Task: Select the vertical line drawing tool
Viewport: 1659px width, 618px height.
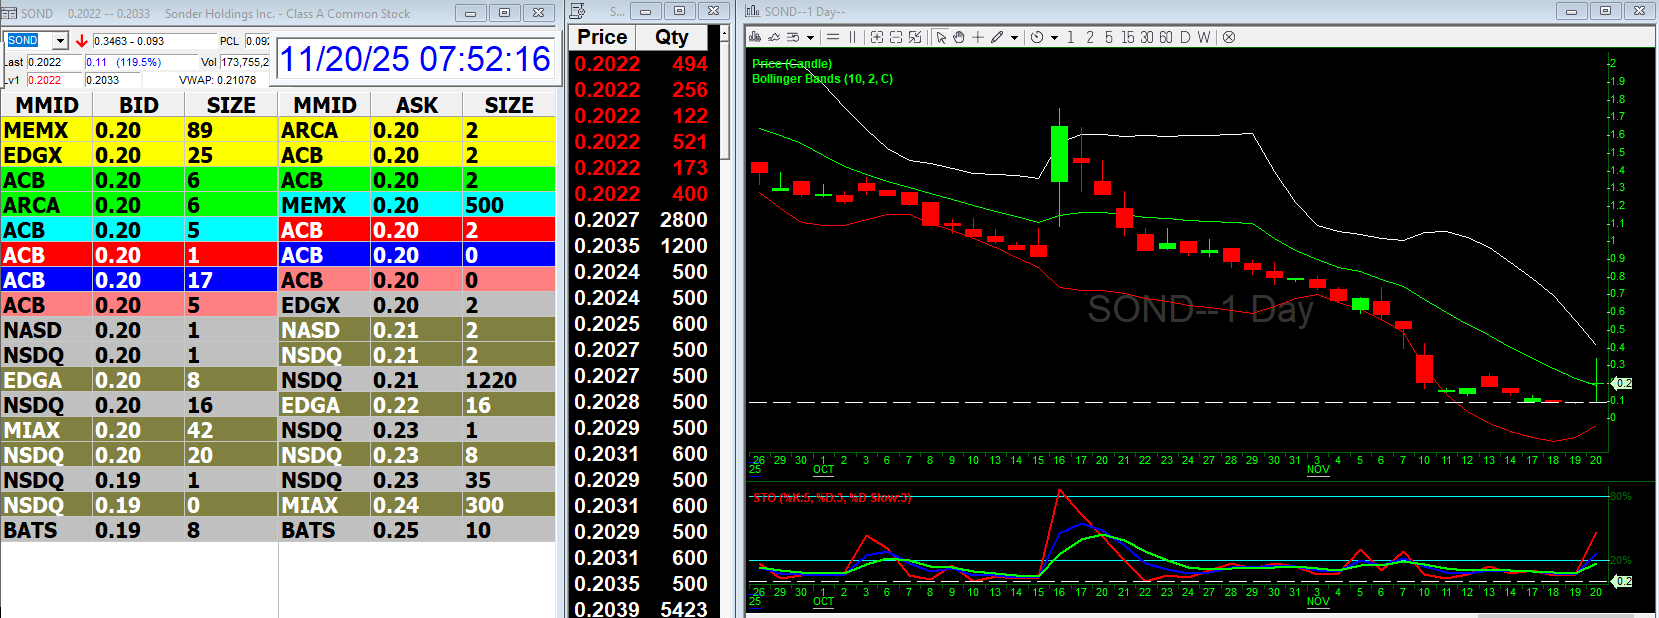Action: point(853,37)
